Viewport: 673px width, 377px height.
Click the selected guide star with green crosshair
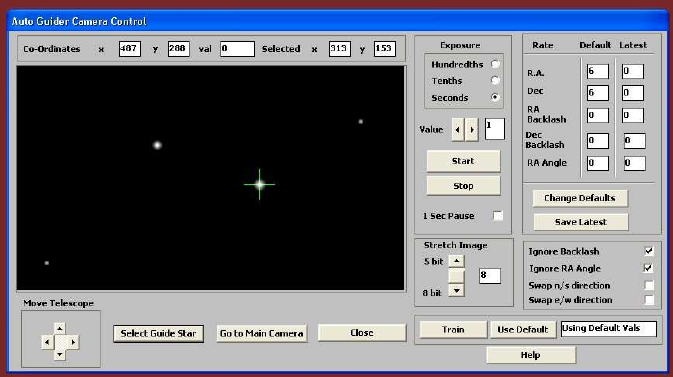pos(259,185)
